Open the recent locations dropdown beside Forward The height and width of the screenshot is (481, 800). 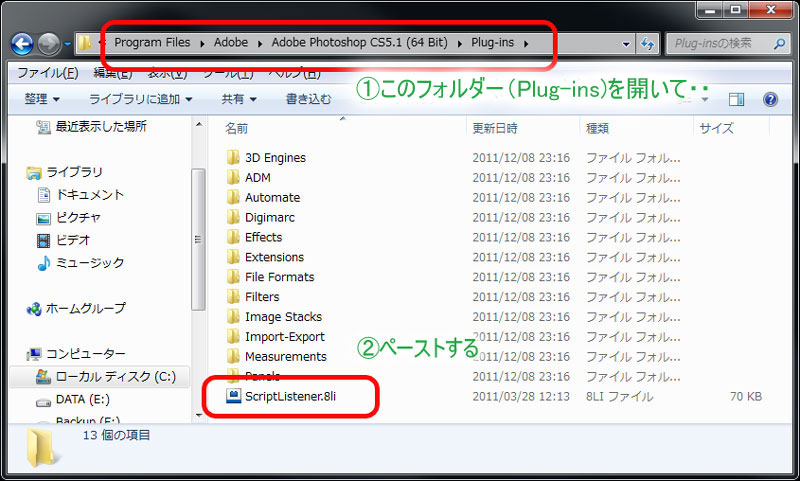(67, 44)
